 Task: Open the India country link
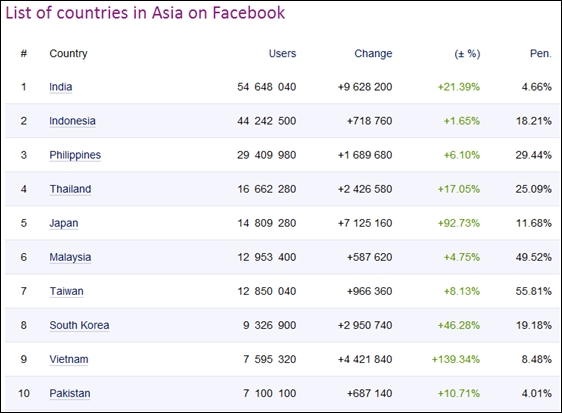pyautogui.click(x=61, y=87)
